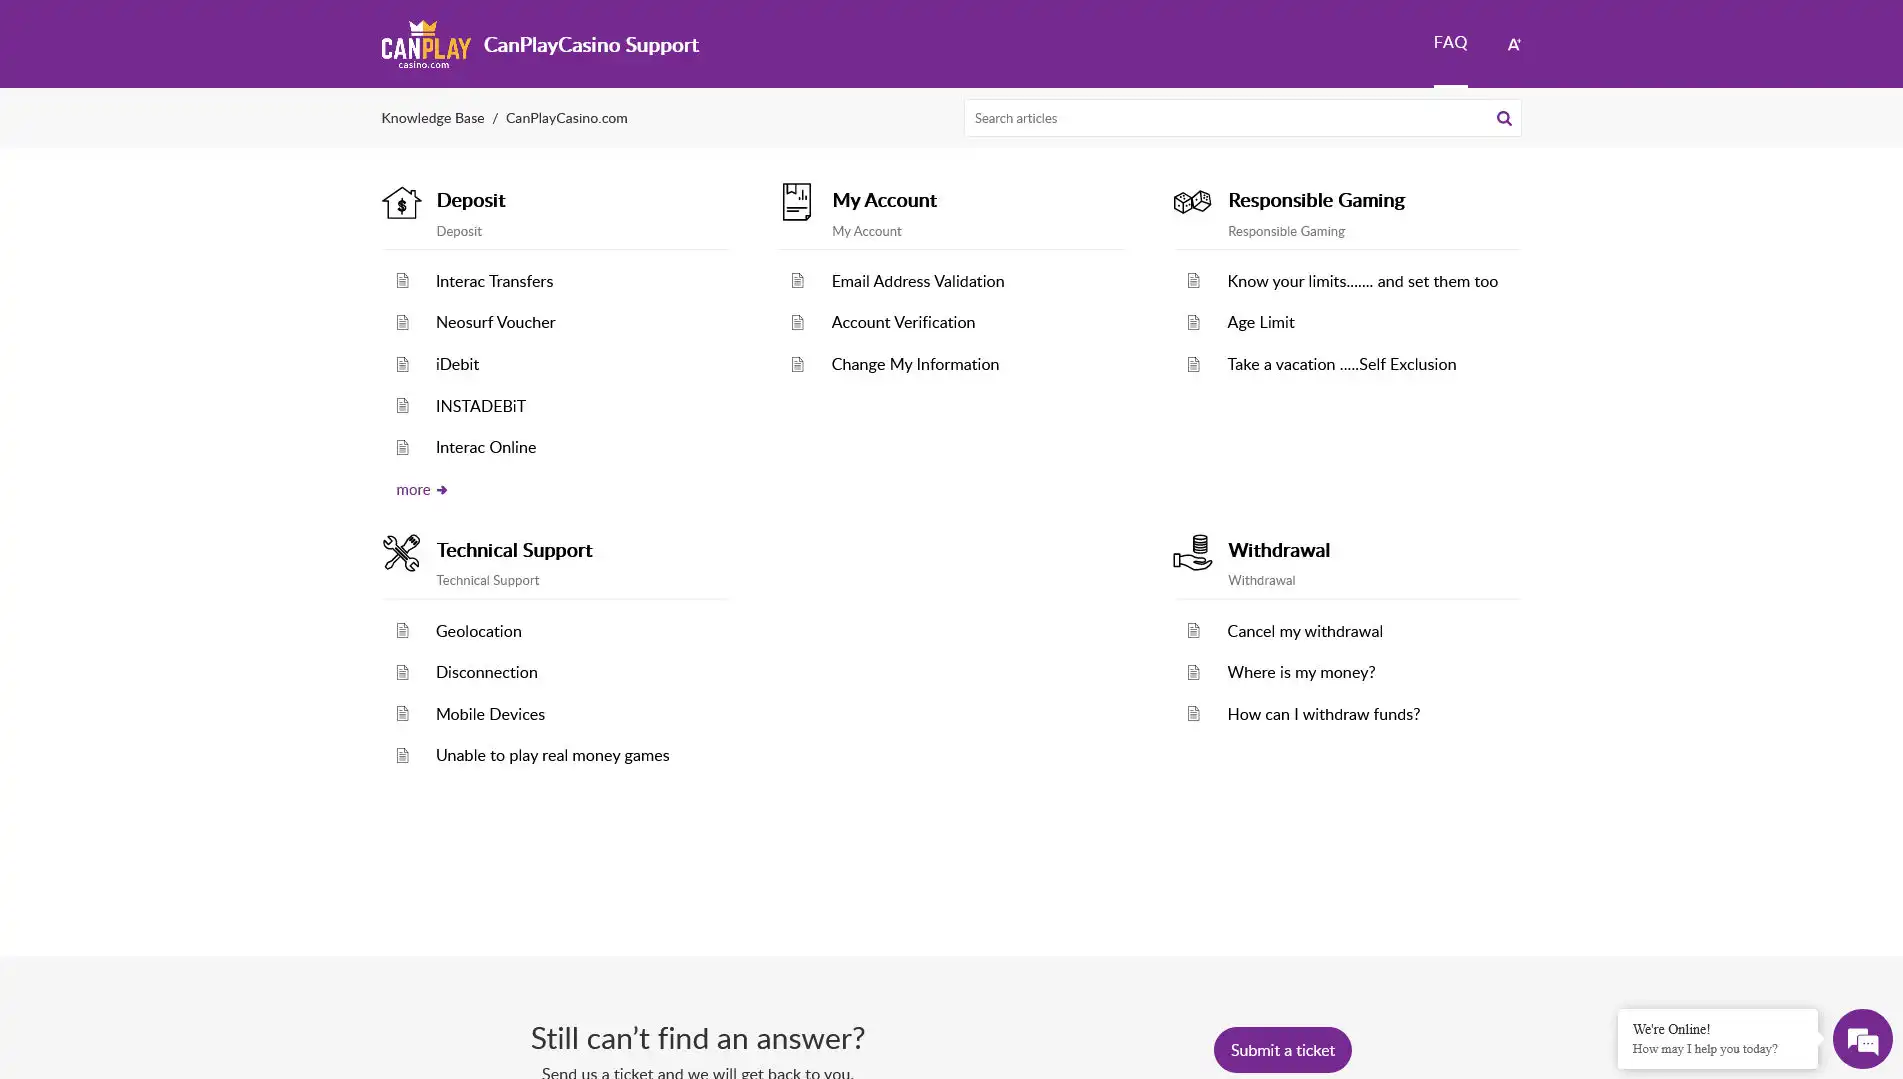
Task: Click document icon beside INSTADEBiT
Action: pyautogui.click(x=403, y=406)
